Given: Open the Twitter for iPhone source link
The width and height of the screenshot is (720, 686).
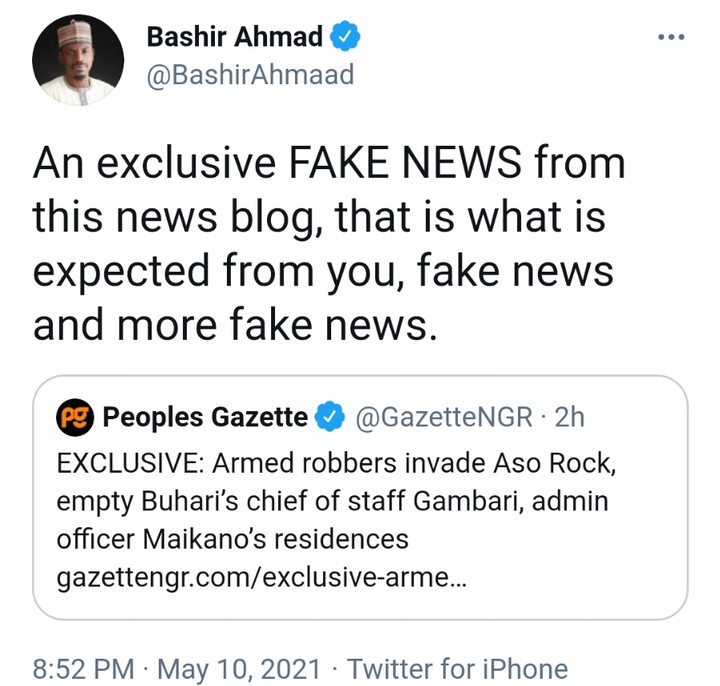Looking at the screenshot, I should tap(457, 668).
